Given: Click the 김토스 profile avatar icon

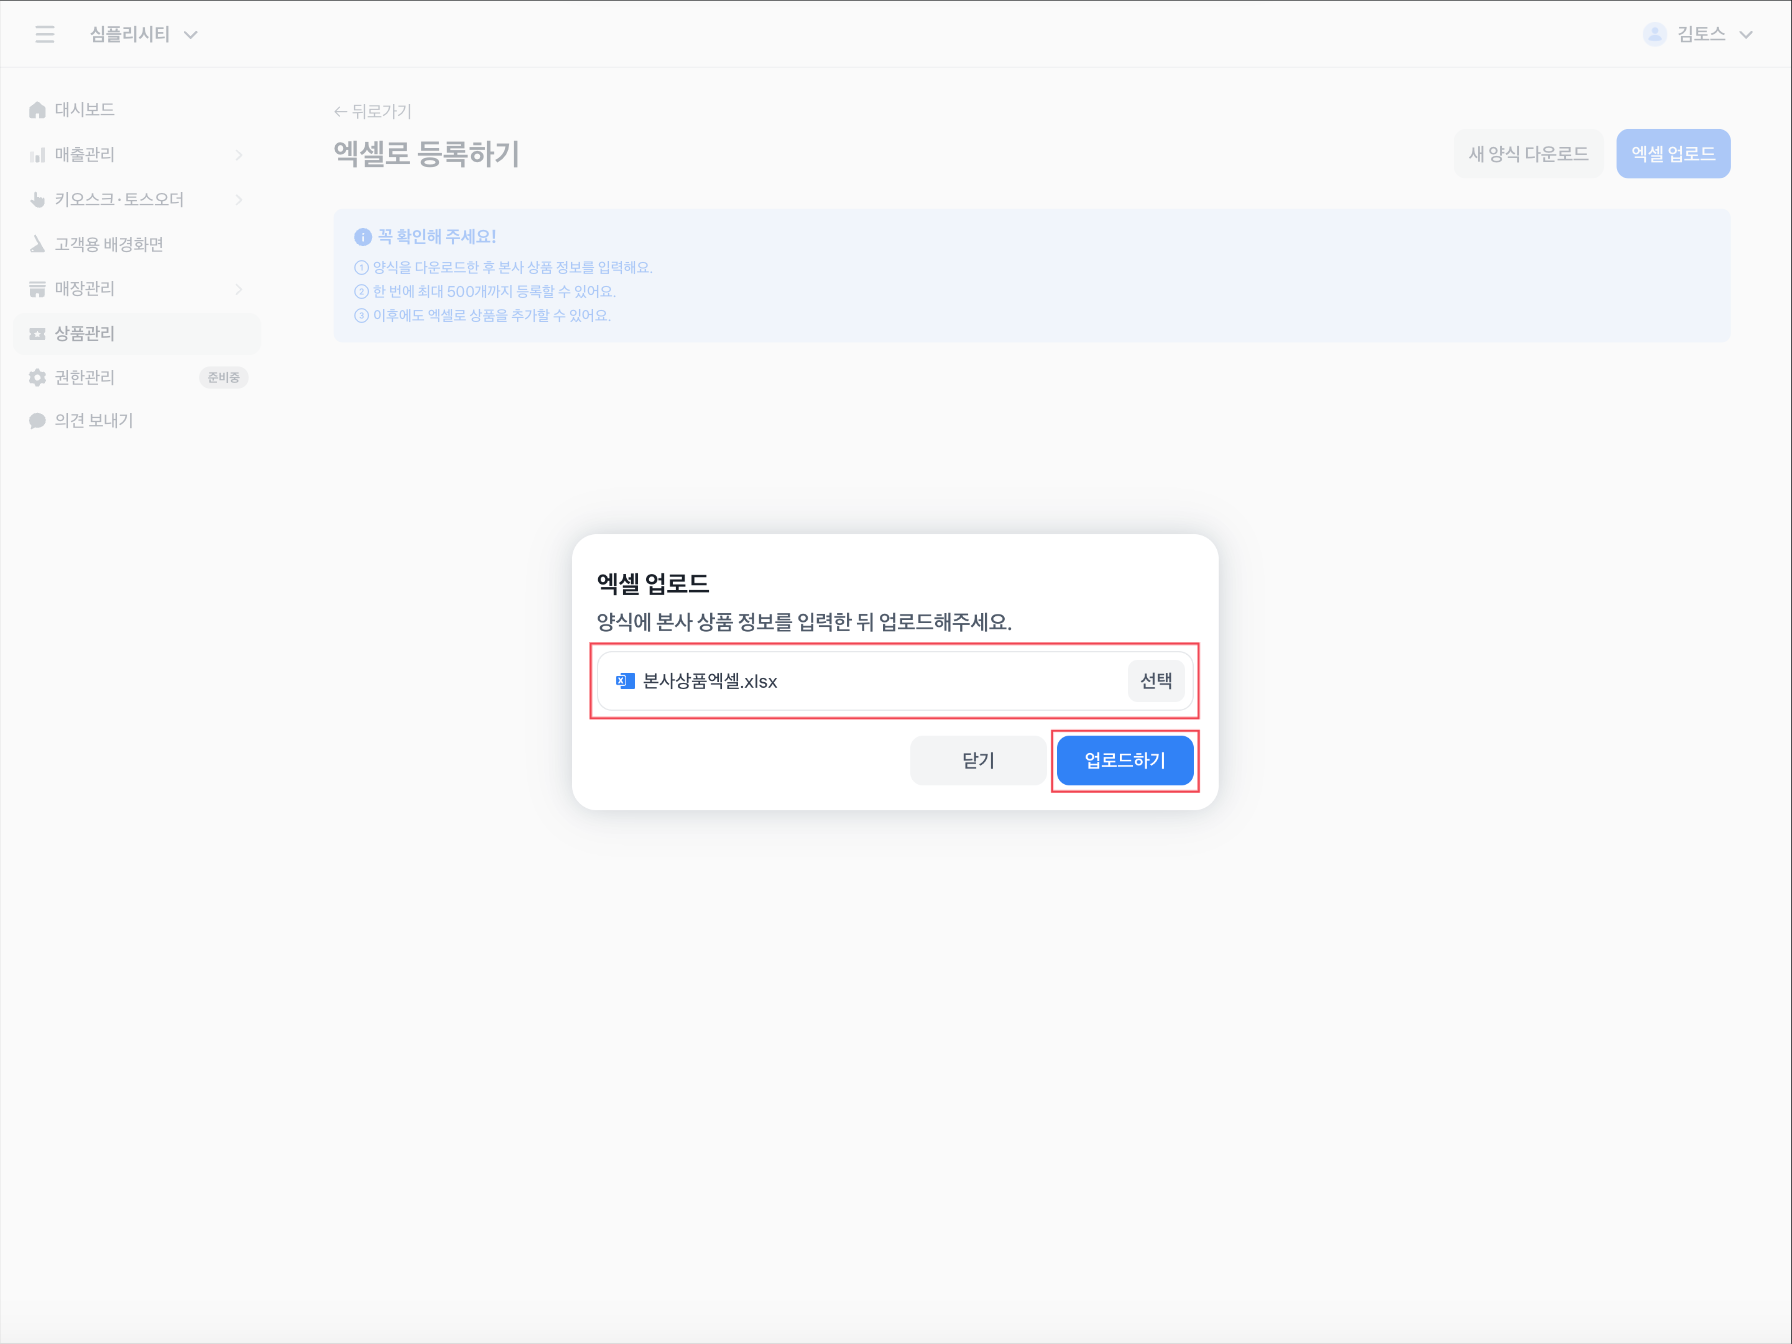Looking at the screenshot, I should pyautogui.click(x=1655, y=34).
